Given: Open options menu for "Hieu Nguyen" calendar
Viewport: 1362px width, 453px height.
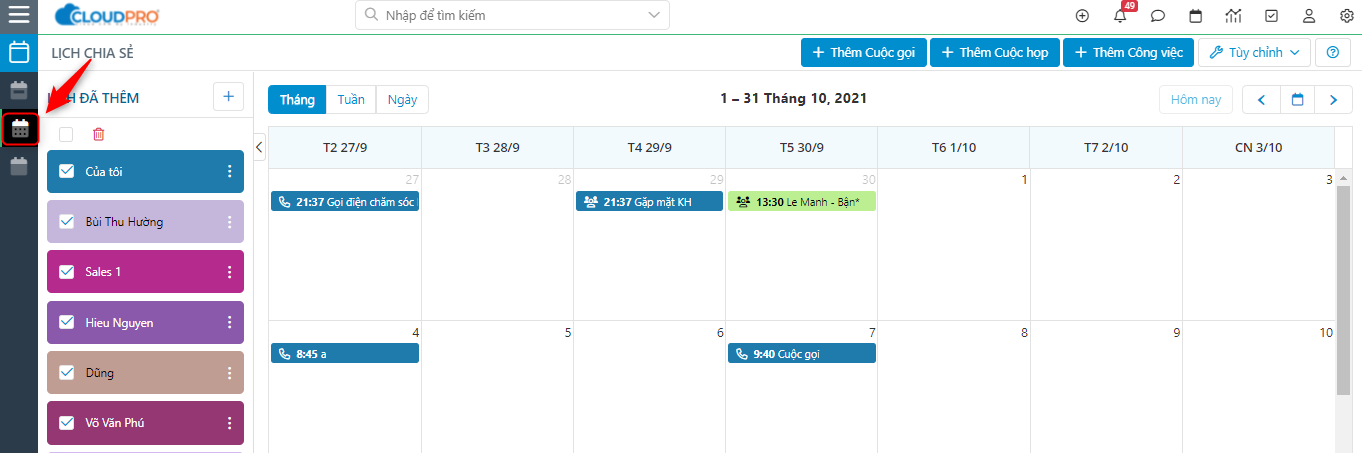Looking at the screenshot, I should click(229, 322).
